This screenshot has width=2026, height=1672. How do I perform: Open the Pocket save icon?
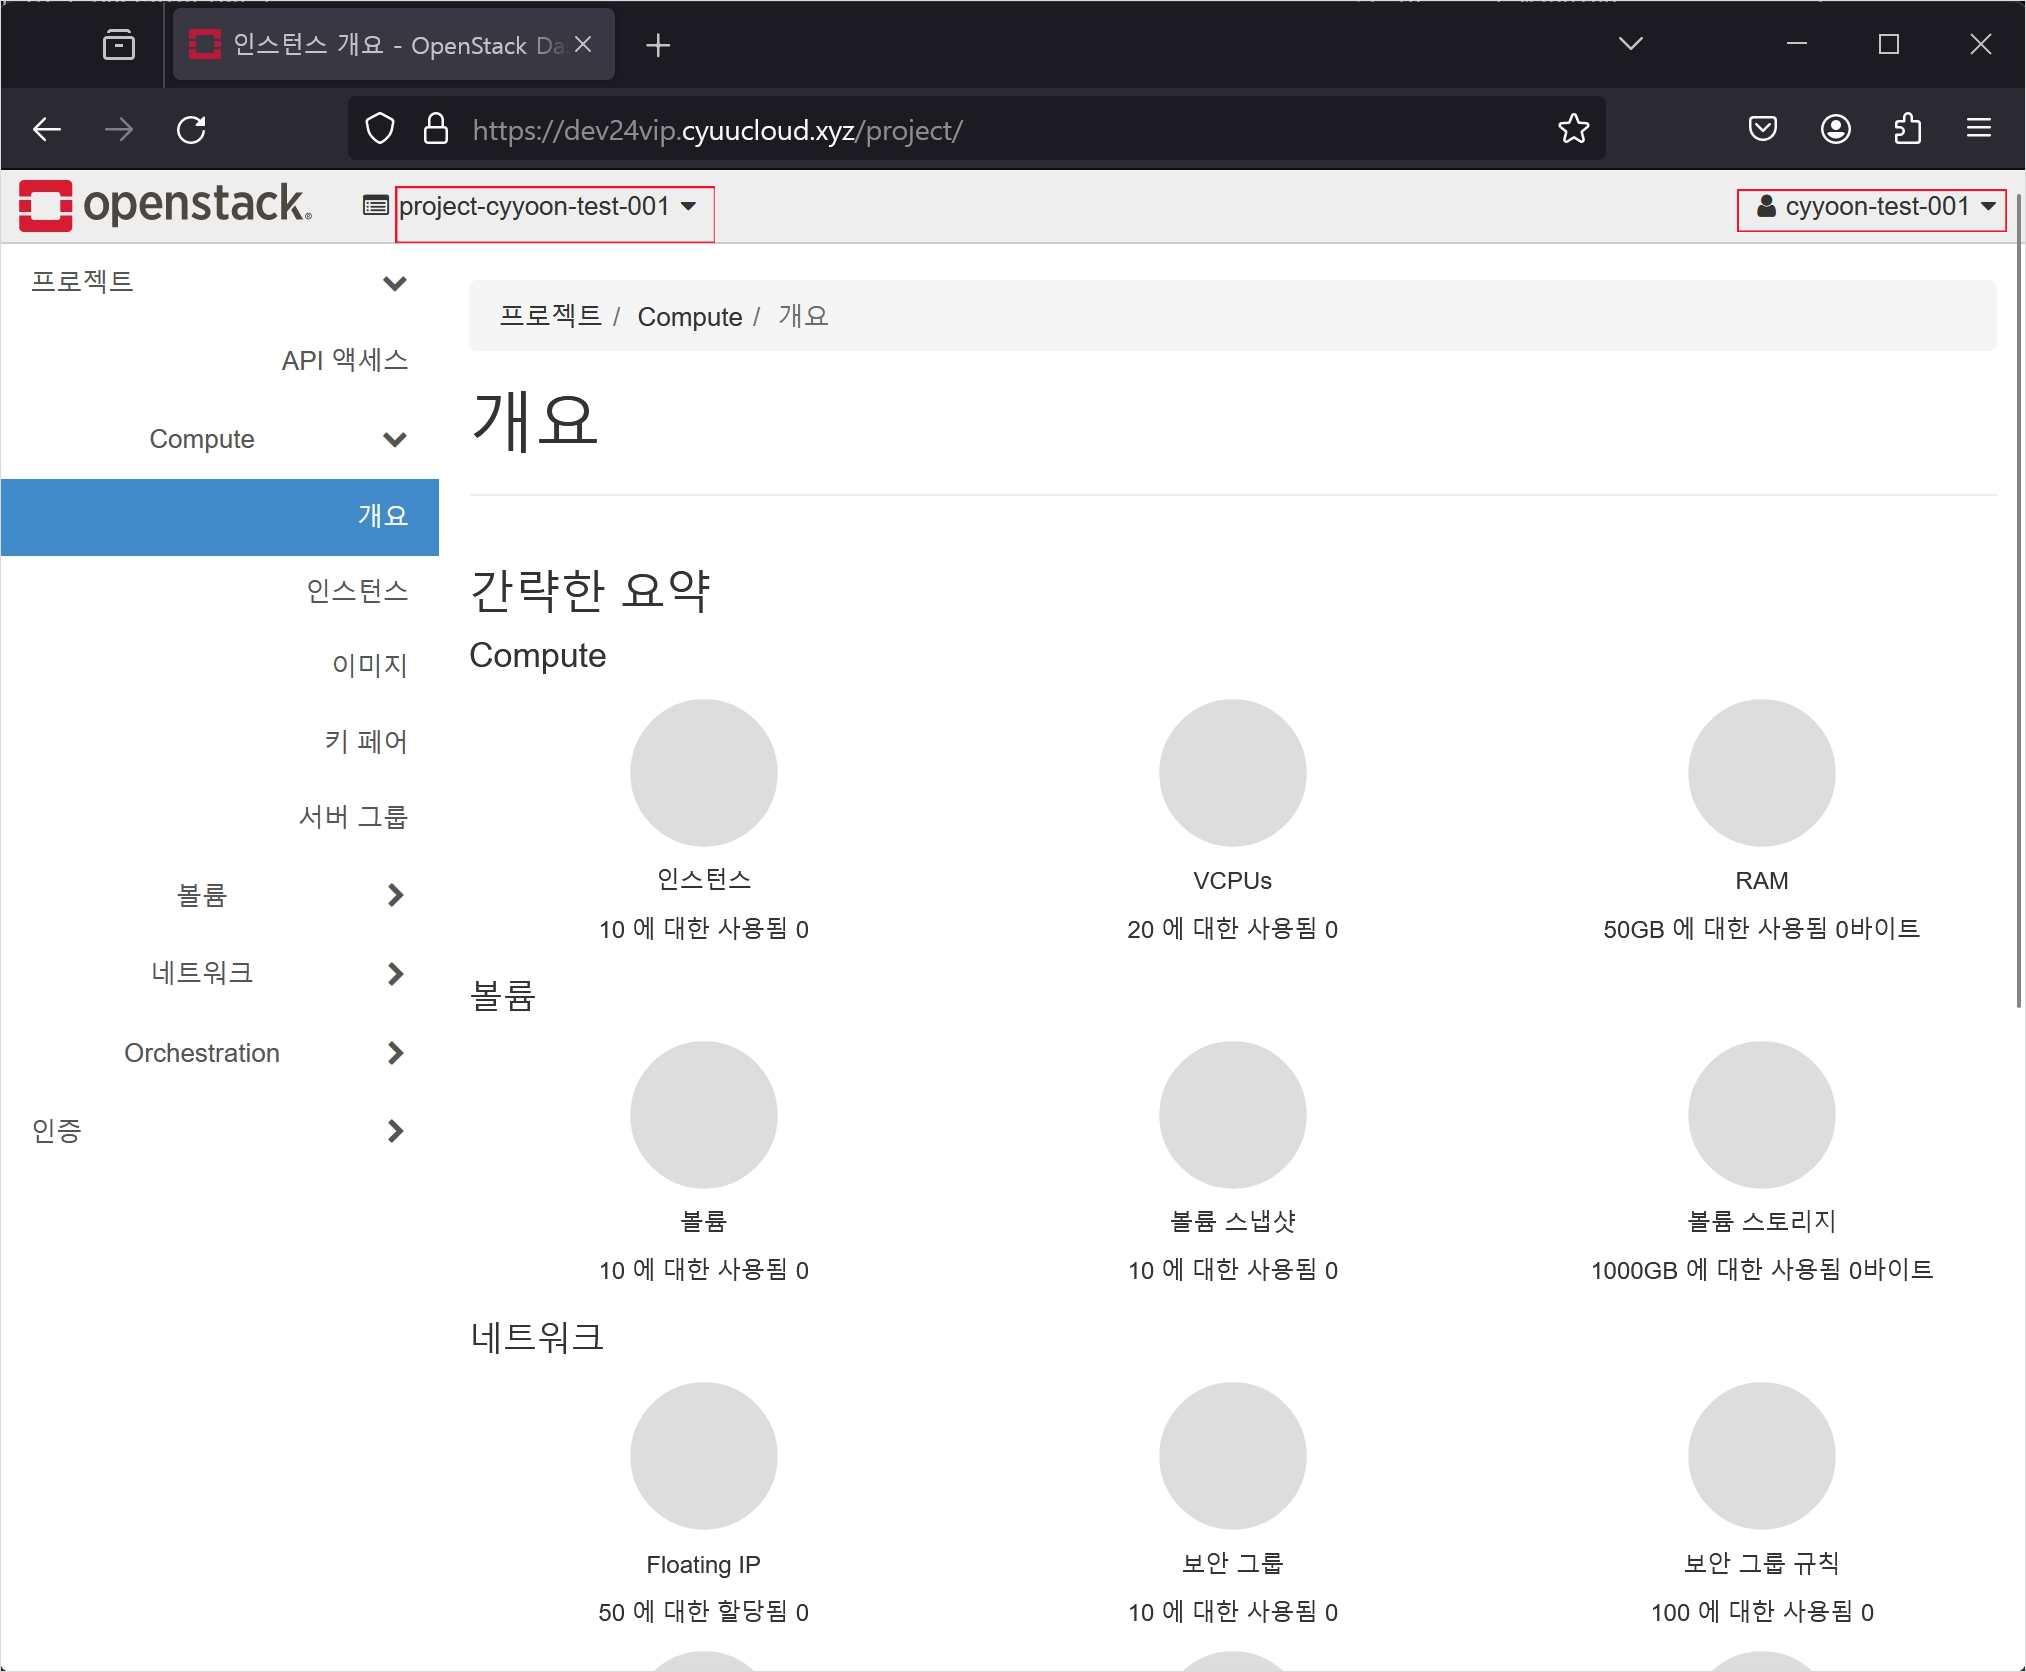[x=1762, y=129]
